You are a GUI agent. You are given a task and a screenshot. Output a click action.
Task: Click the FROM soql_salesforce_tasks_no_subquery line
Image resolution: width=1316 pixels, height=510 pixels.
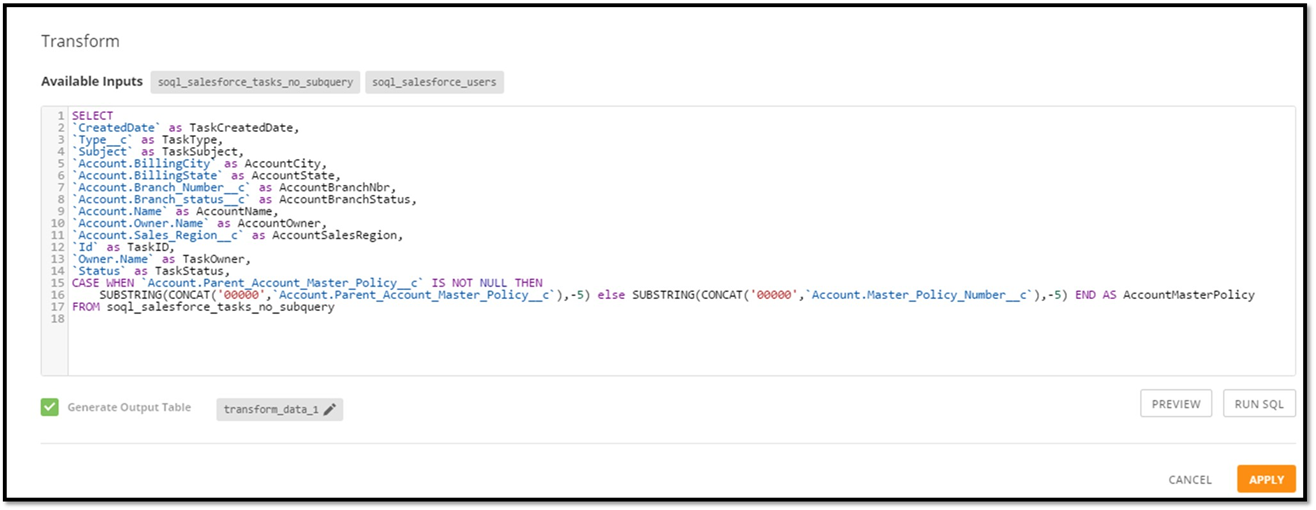[203, 307]
